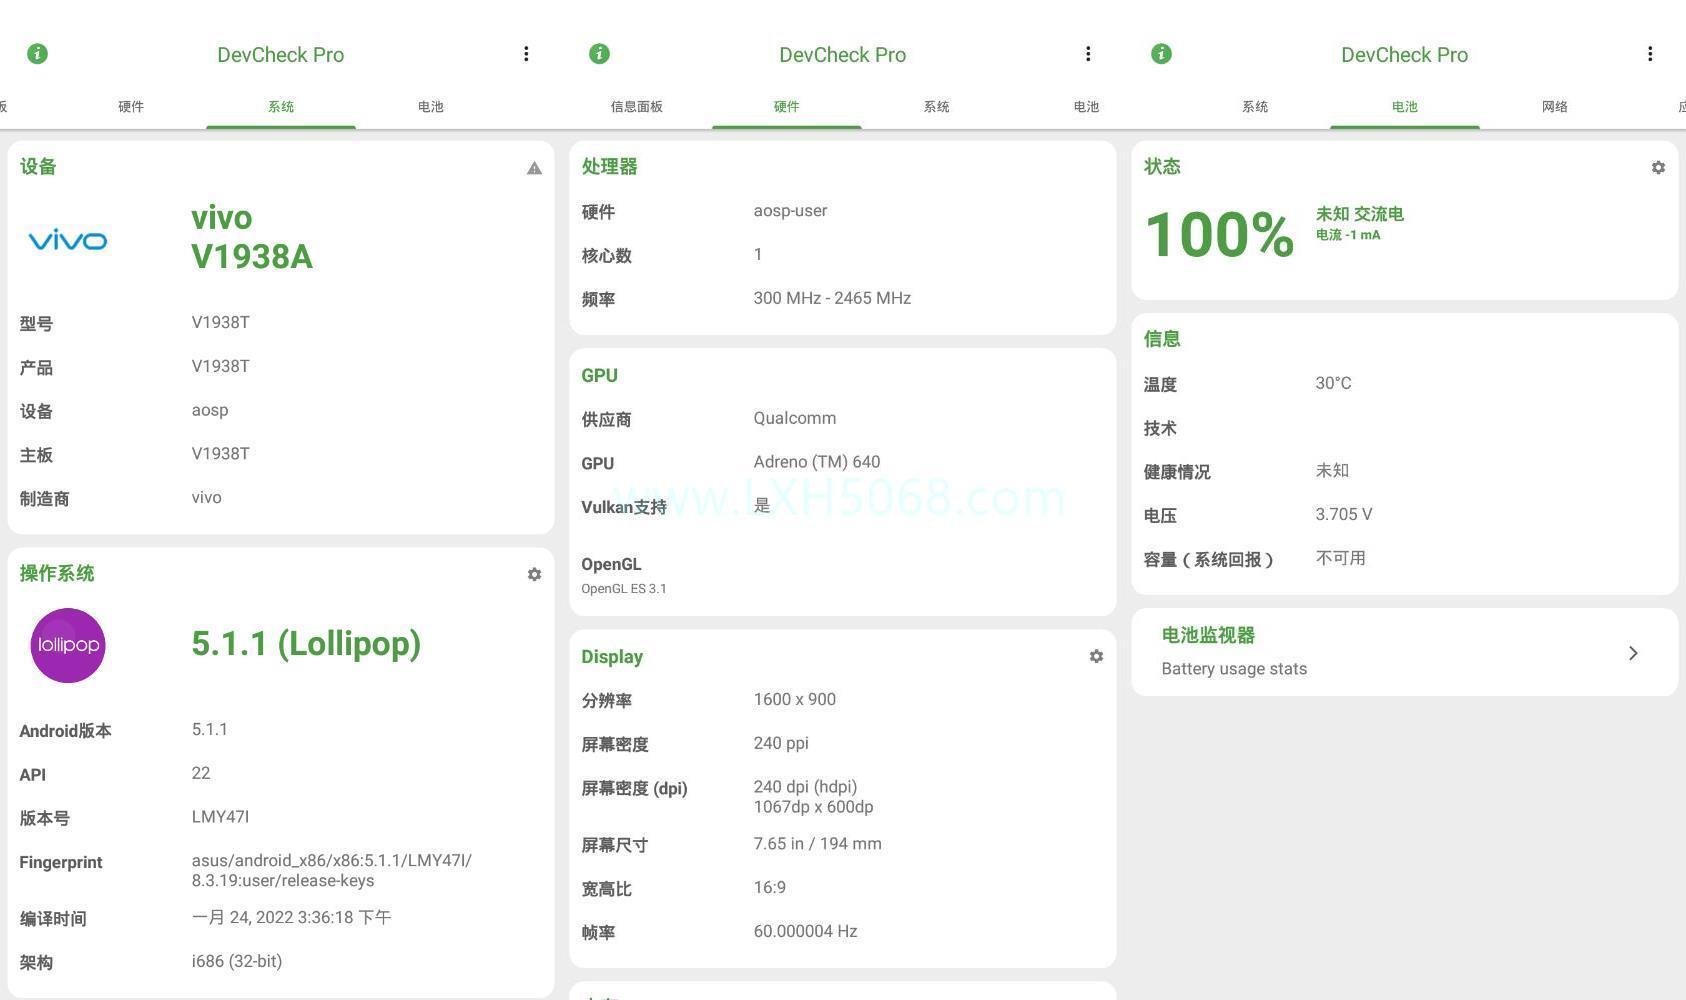The width and height of the screenshot is (1686, 1000).
Task: Switch to 电池 tab in the middle panel
Action: click(1087, 106)
